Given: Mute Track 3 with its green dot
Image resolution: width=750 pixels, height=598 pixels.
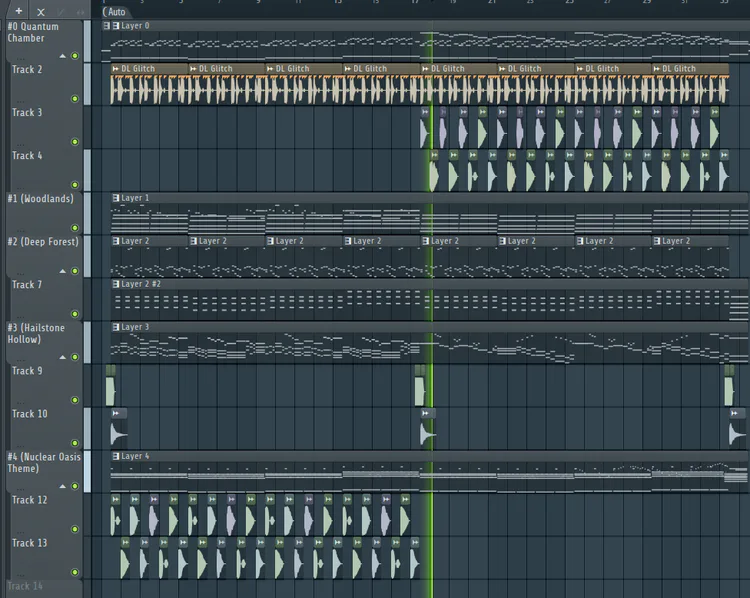Looking at the screenshot, I should [x=75, y=142].
